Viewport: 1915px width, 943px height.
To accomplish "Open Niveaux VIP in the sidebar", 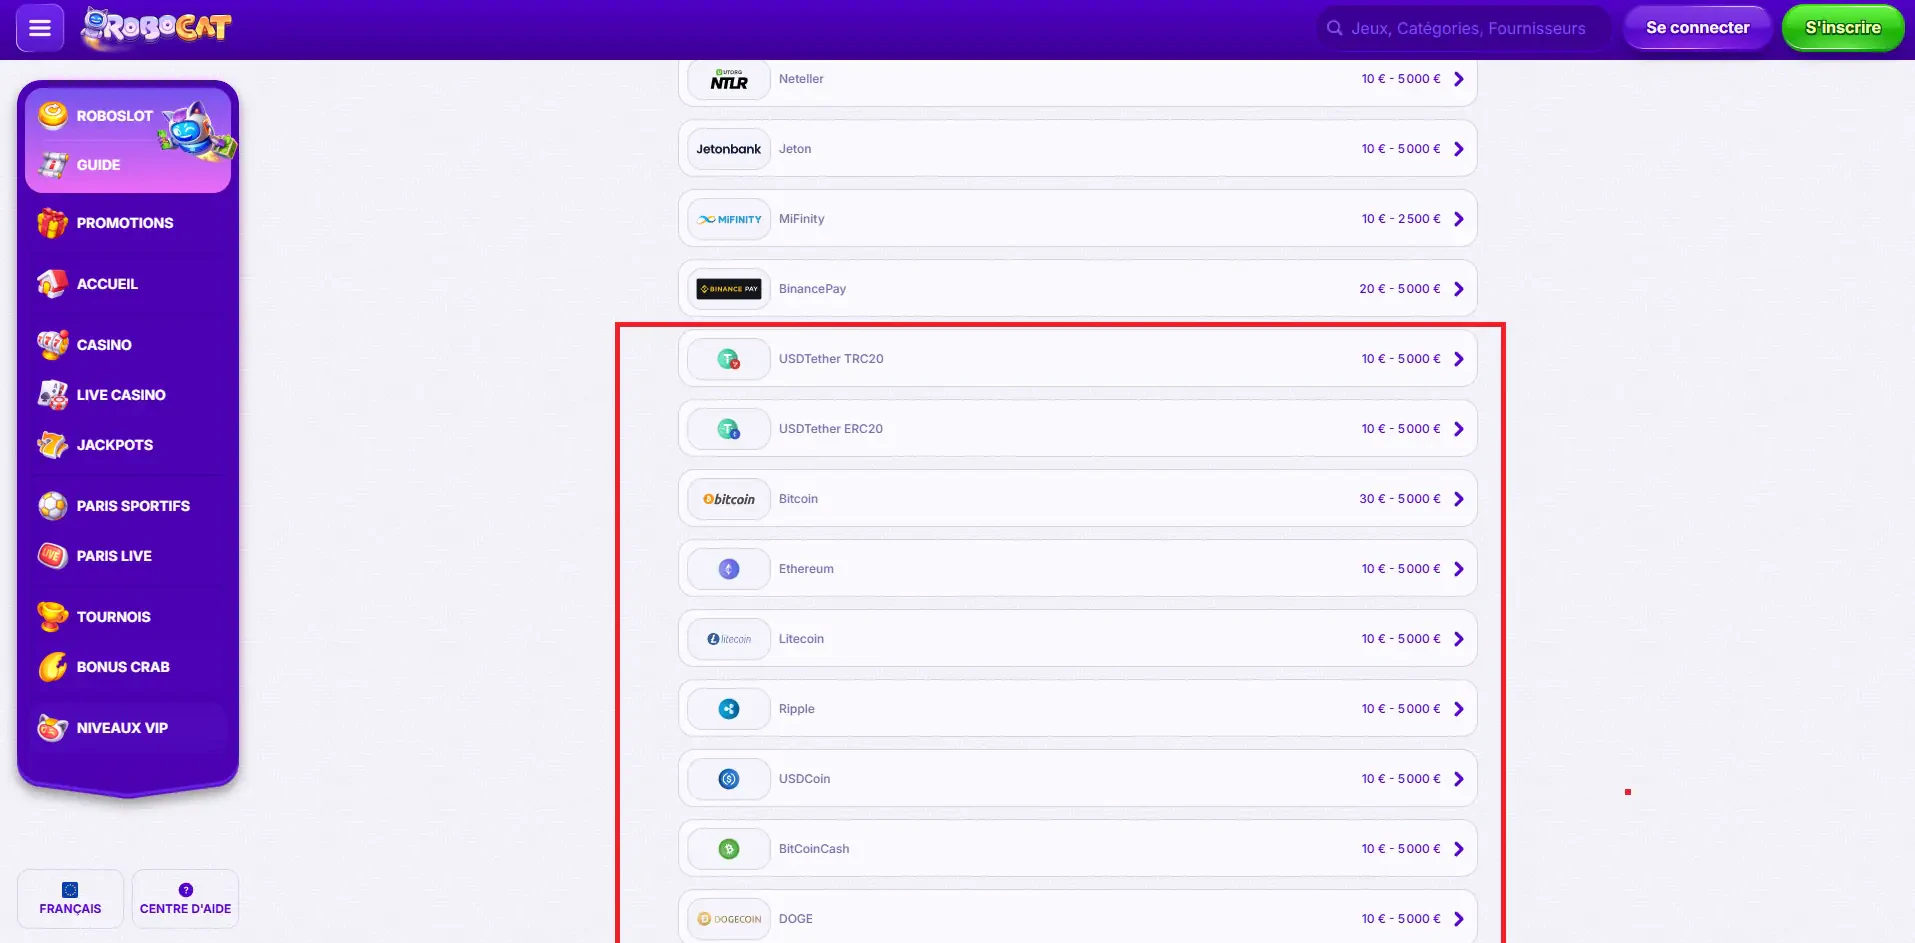I will tap(122, 728).
